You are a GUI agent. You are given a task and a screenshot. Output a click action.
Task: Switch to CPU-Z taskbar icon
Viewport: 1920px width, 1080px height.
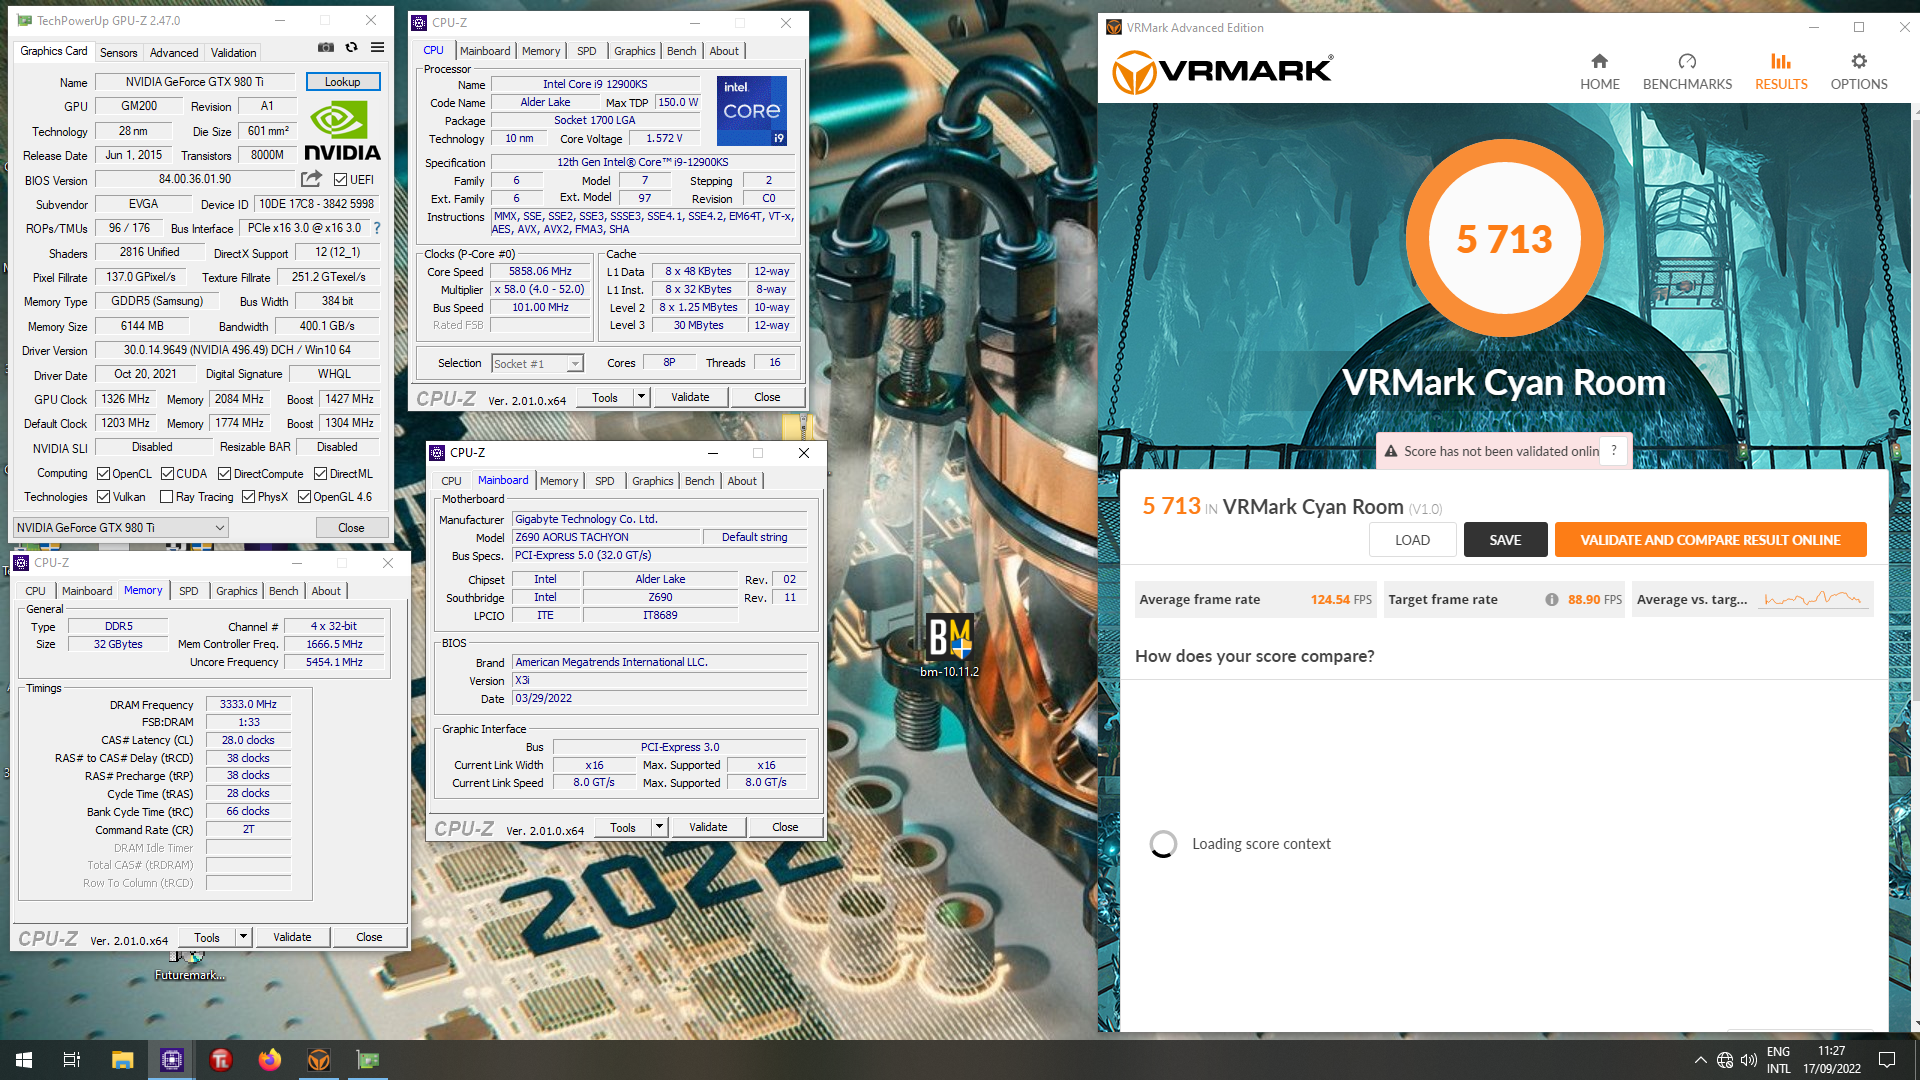click(172, 1060)
